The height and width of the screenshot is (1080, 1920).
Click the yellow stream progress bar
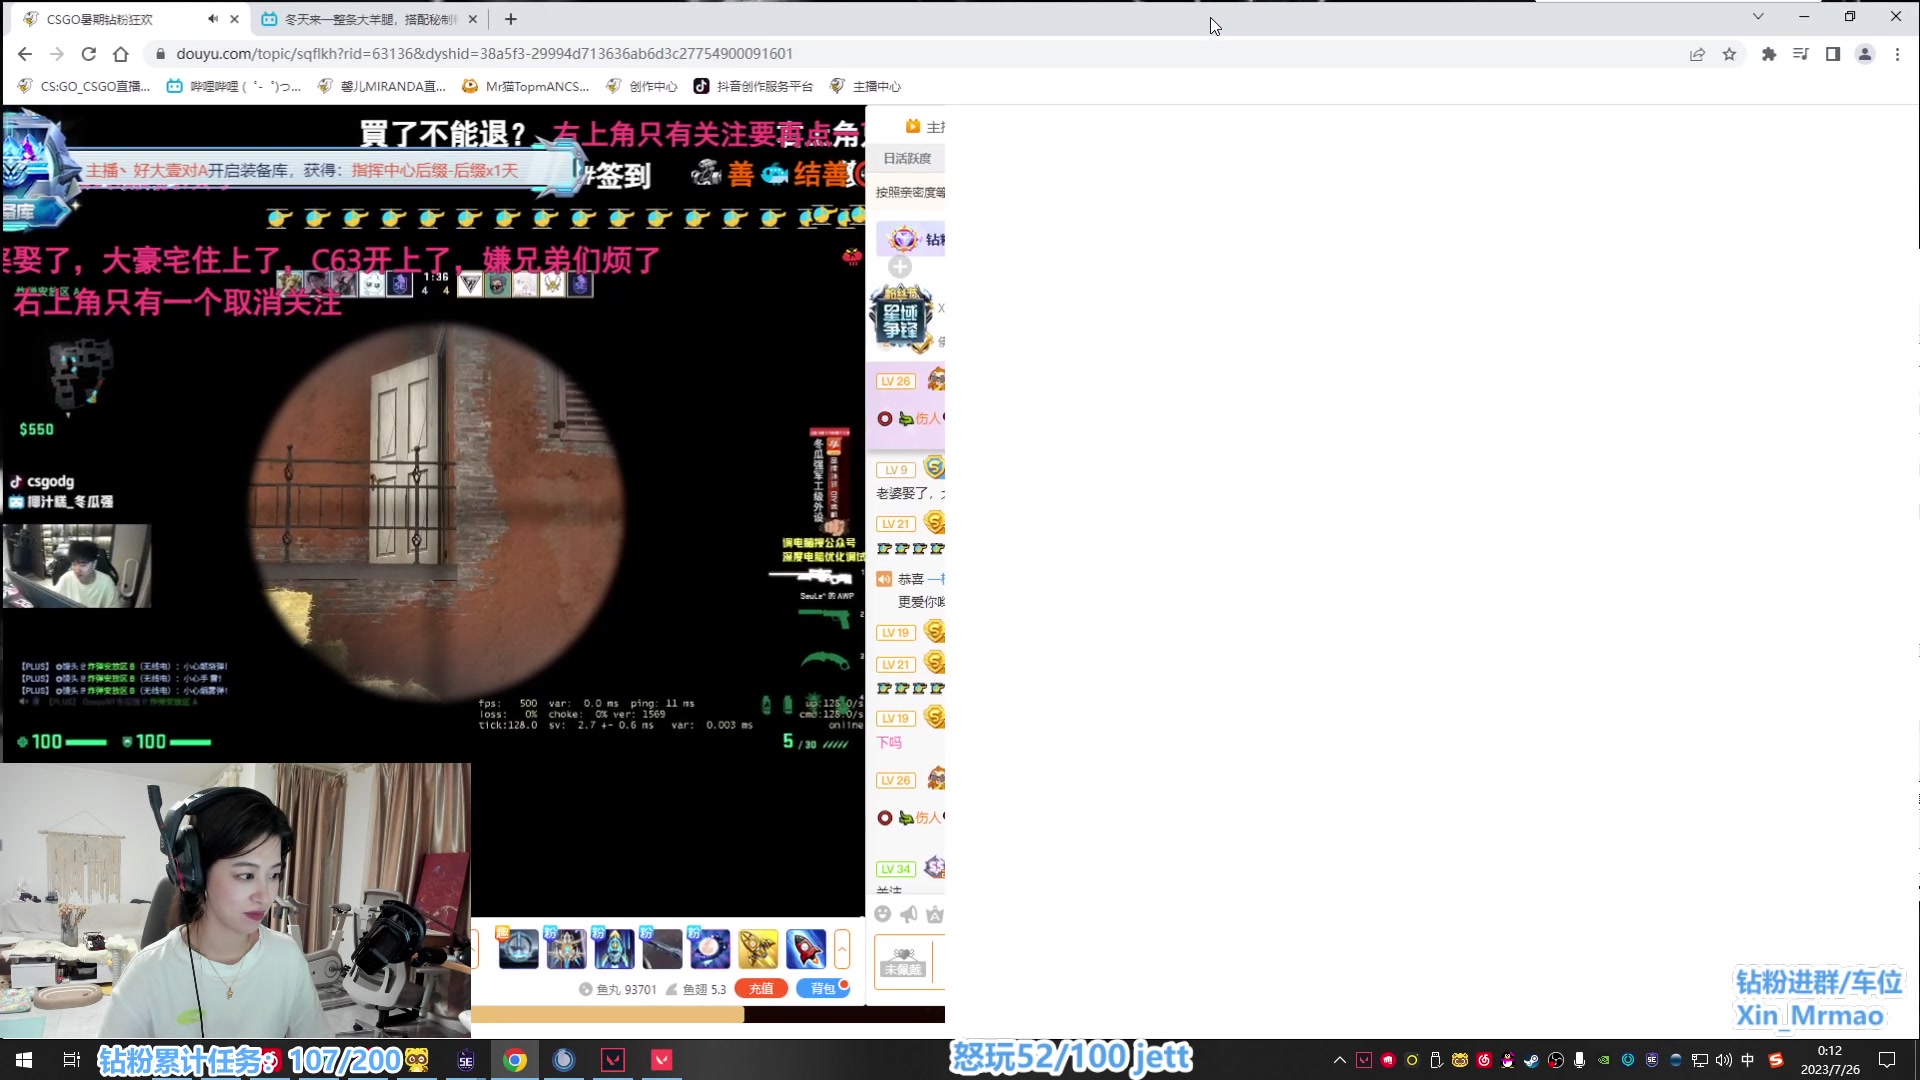[x=607, y=1015]
